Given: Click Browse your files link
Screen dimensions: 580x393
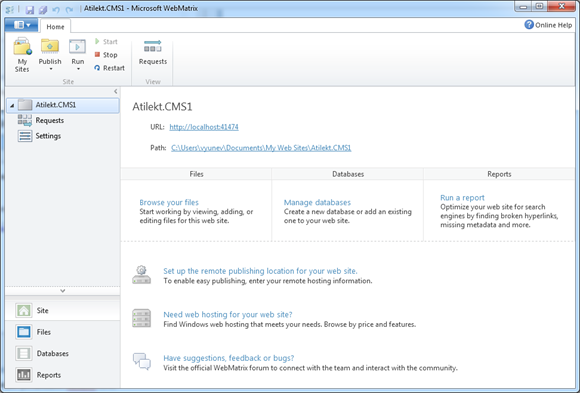Looking at the screenshot, I should click(x=169, y=202).
